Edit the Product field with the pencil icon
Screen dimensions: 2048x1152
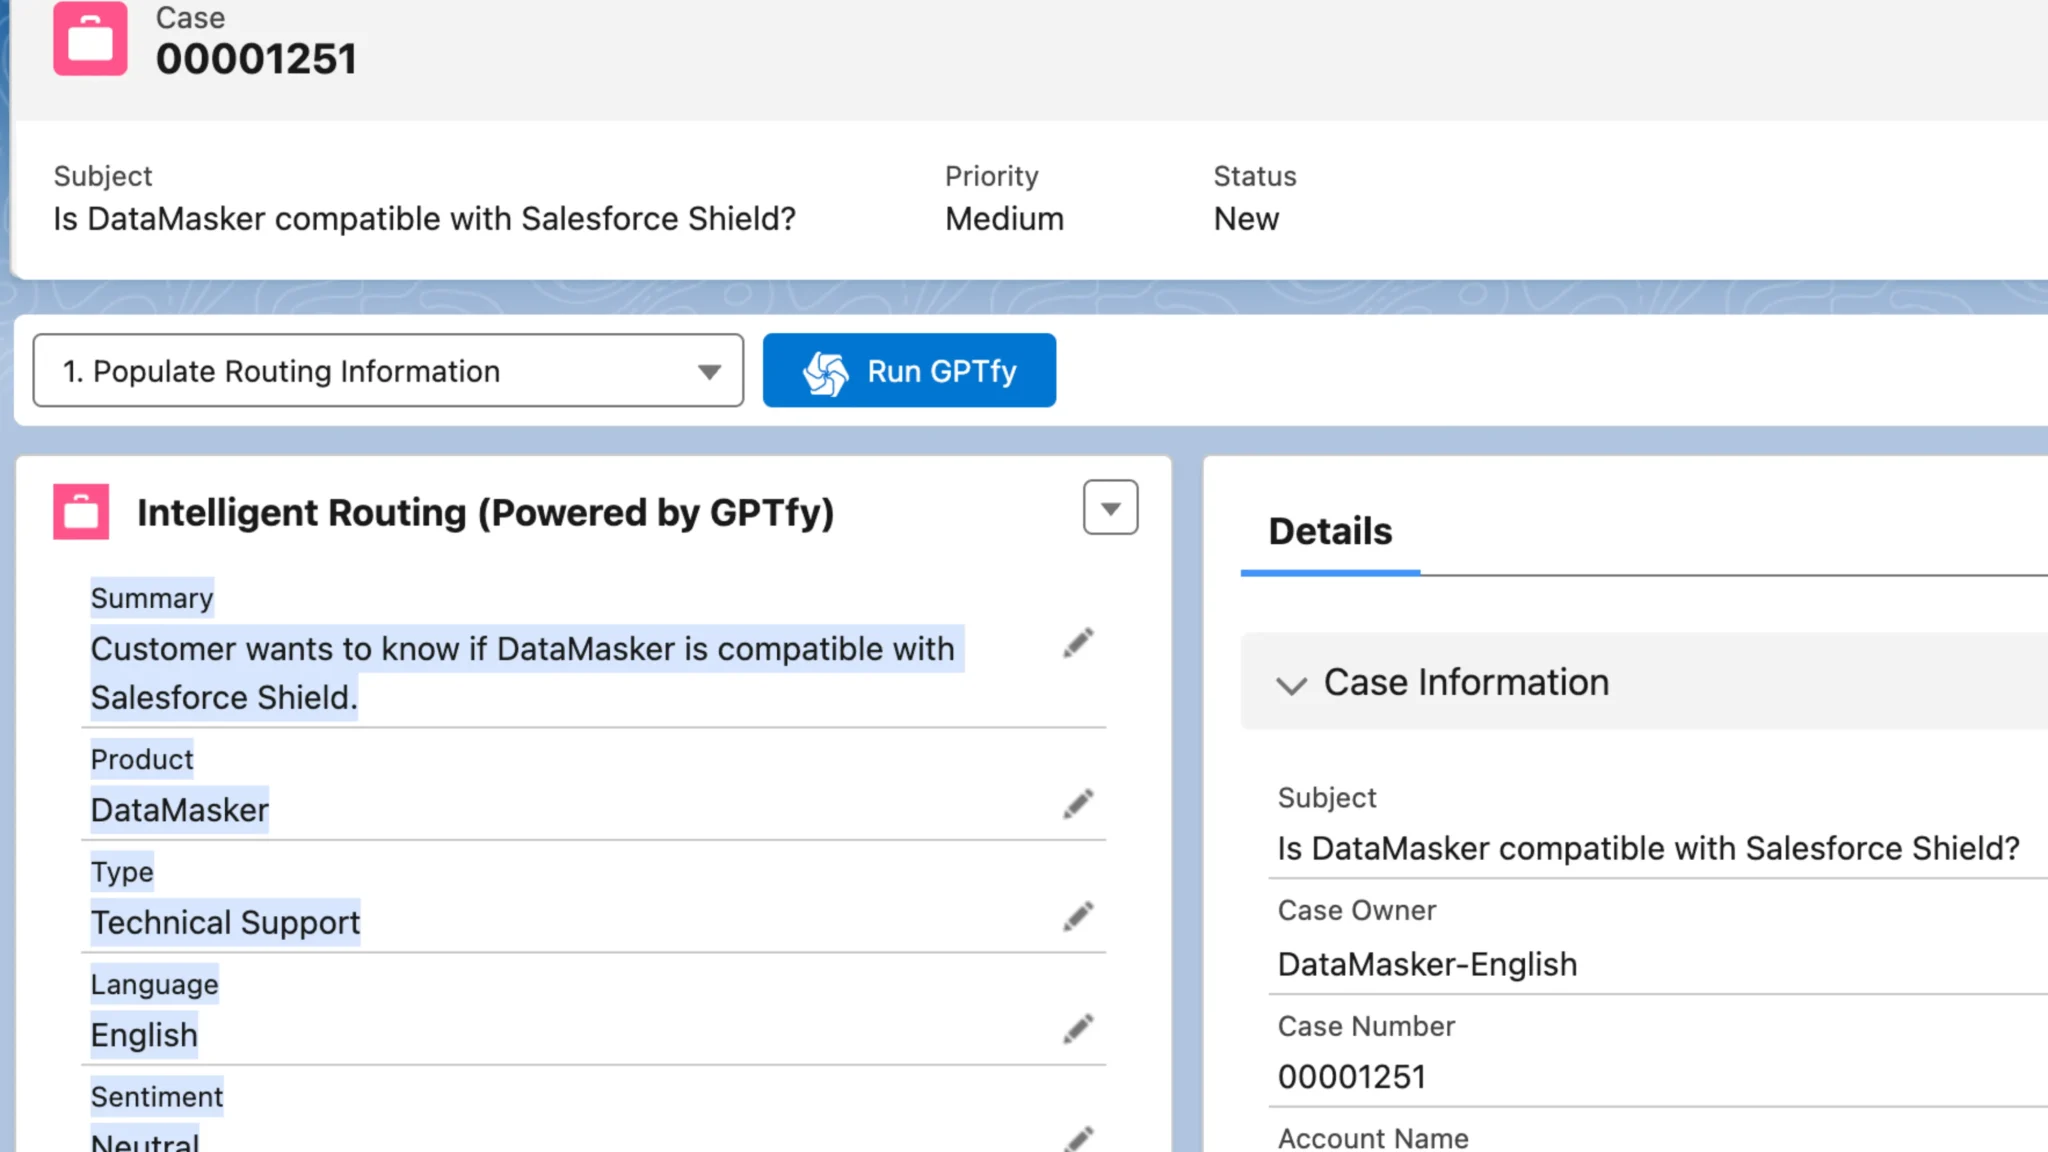click(1079, 804)
